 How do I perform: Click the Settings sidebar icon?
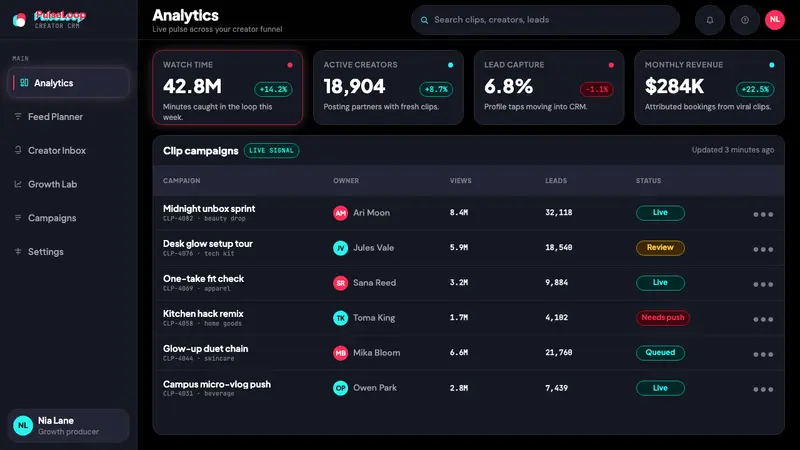[18, 251]
